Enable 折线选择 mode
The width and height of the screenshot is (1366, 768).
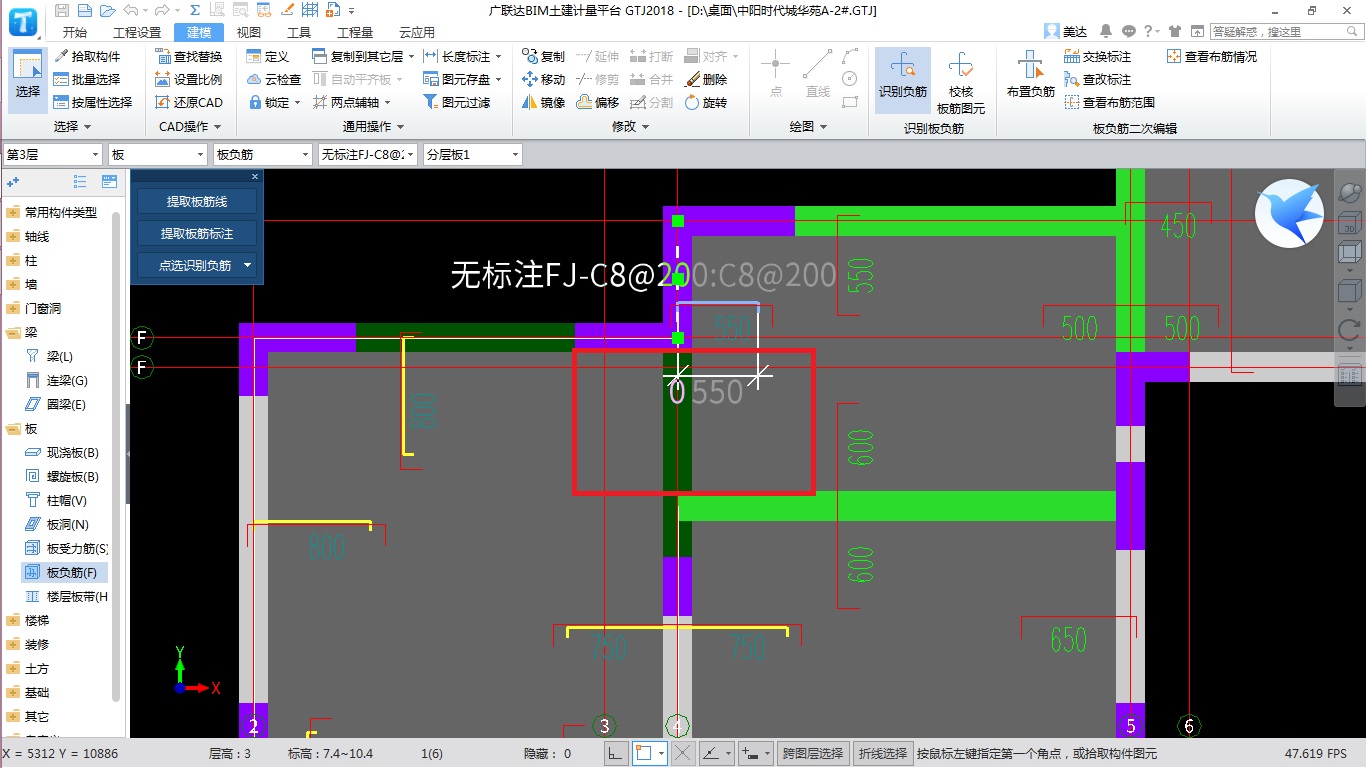pyautogui.click(x=883, y=753)
